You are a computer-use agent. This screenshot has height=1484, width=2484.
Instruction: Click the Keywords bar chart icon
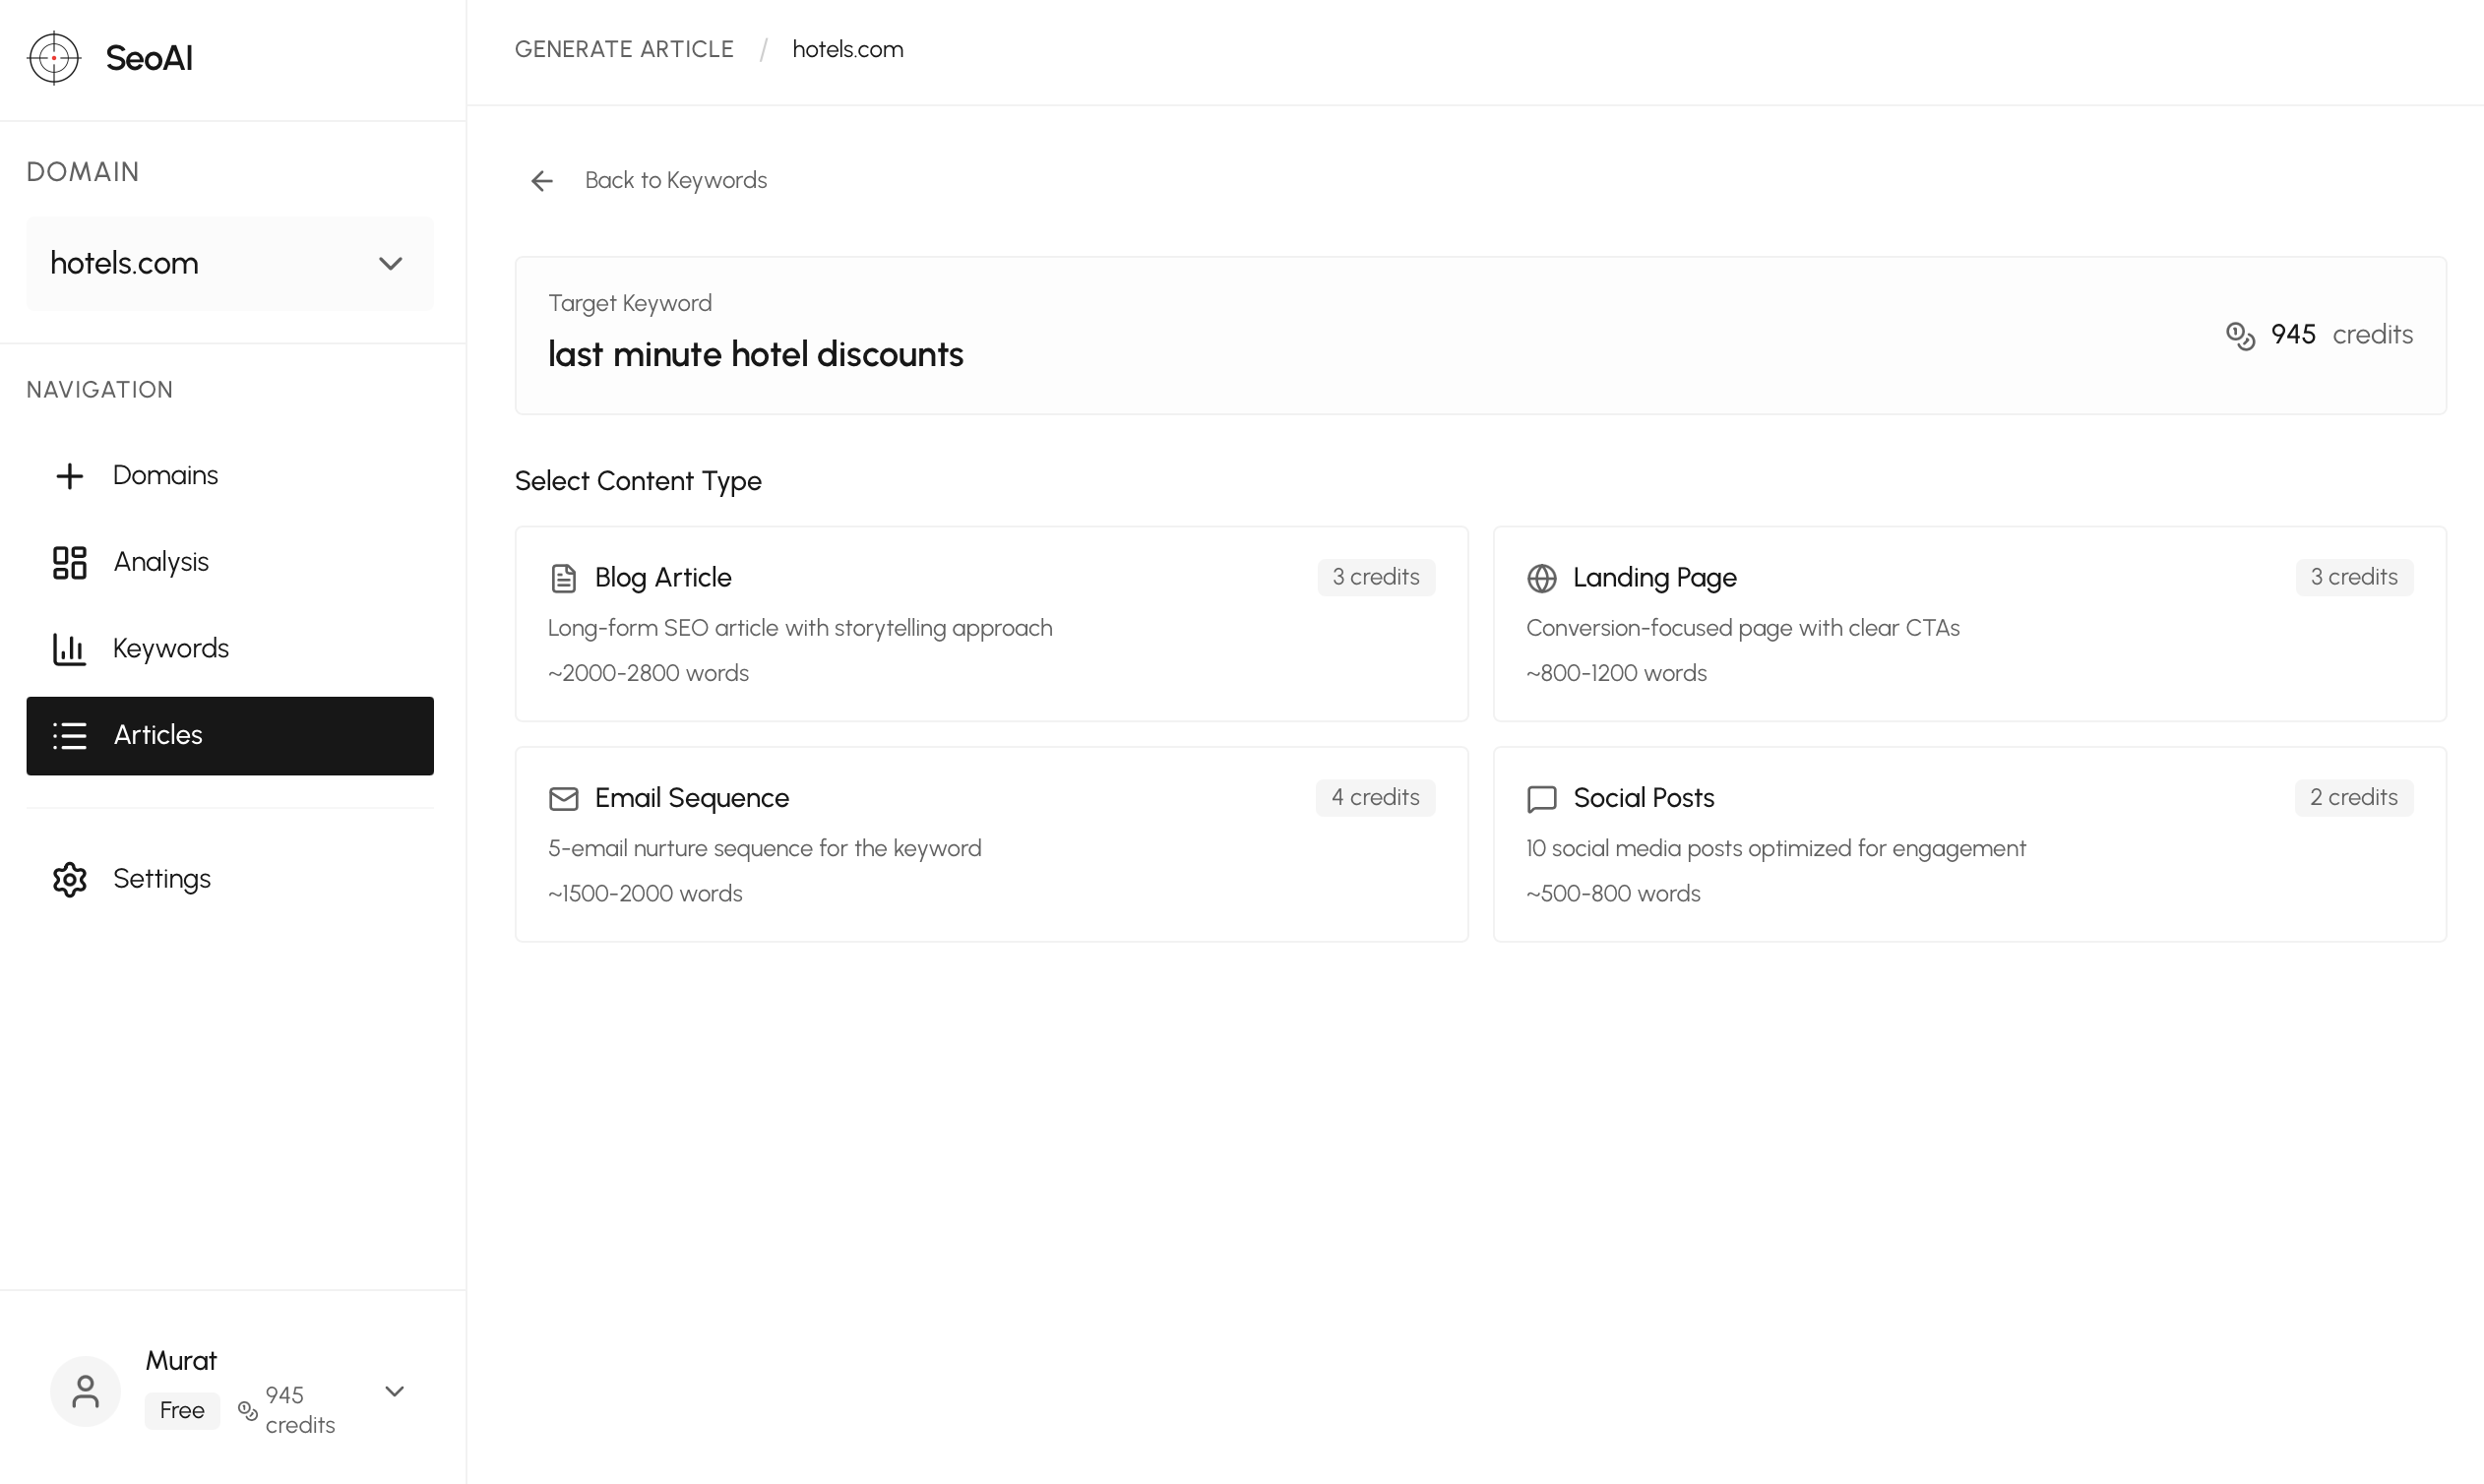point(69,648)
